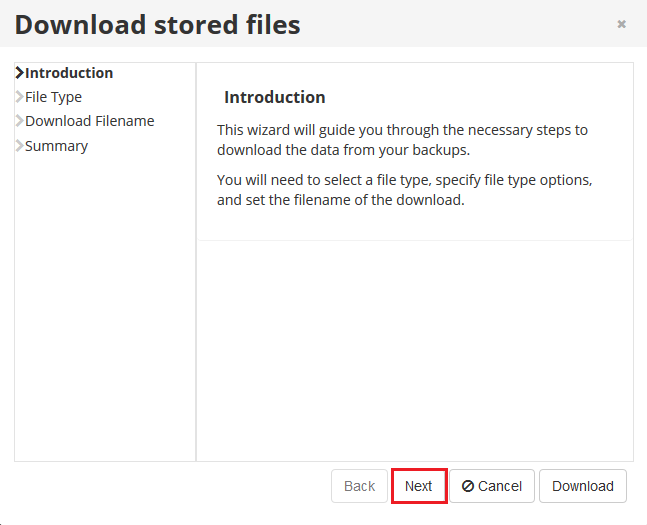Open the Download Filename step

pyautogui.click(x=90, y=121)
